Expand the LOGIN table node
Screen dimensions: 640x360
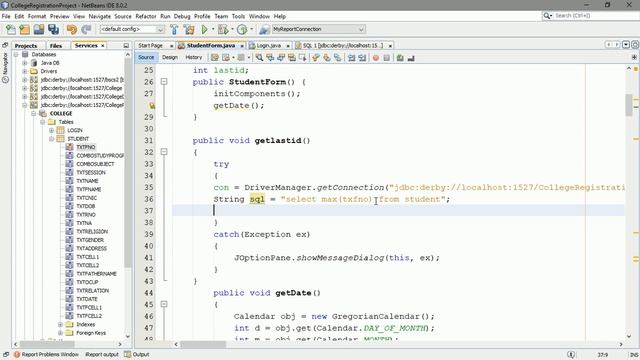[51, 130]
